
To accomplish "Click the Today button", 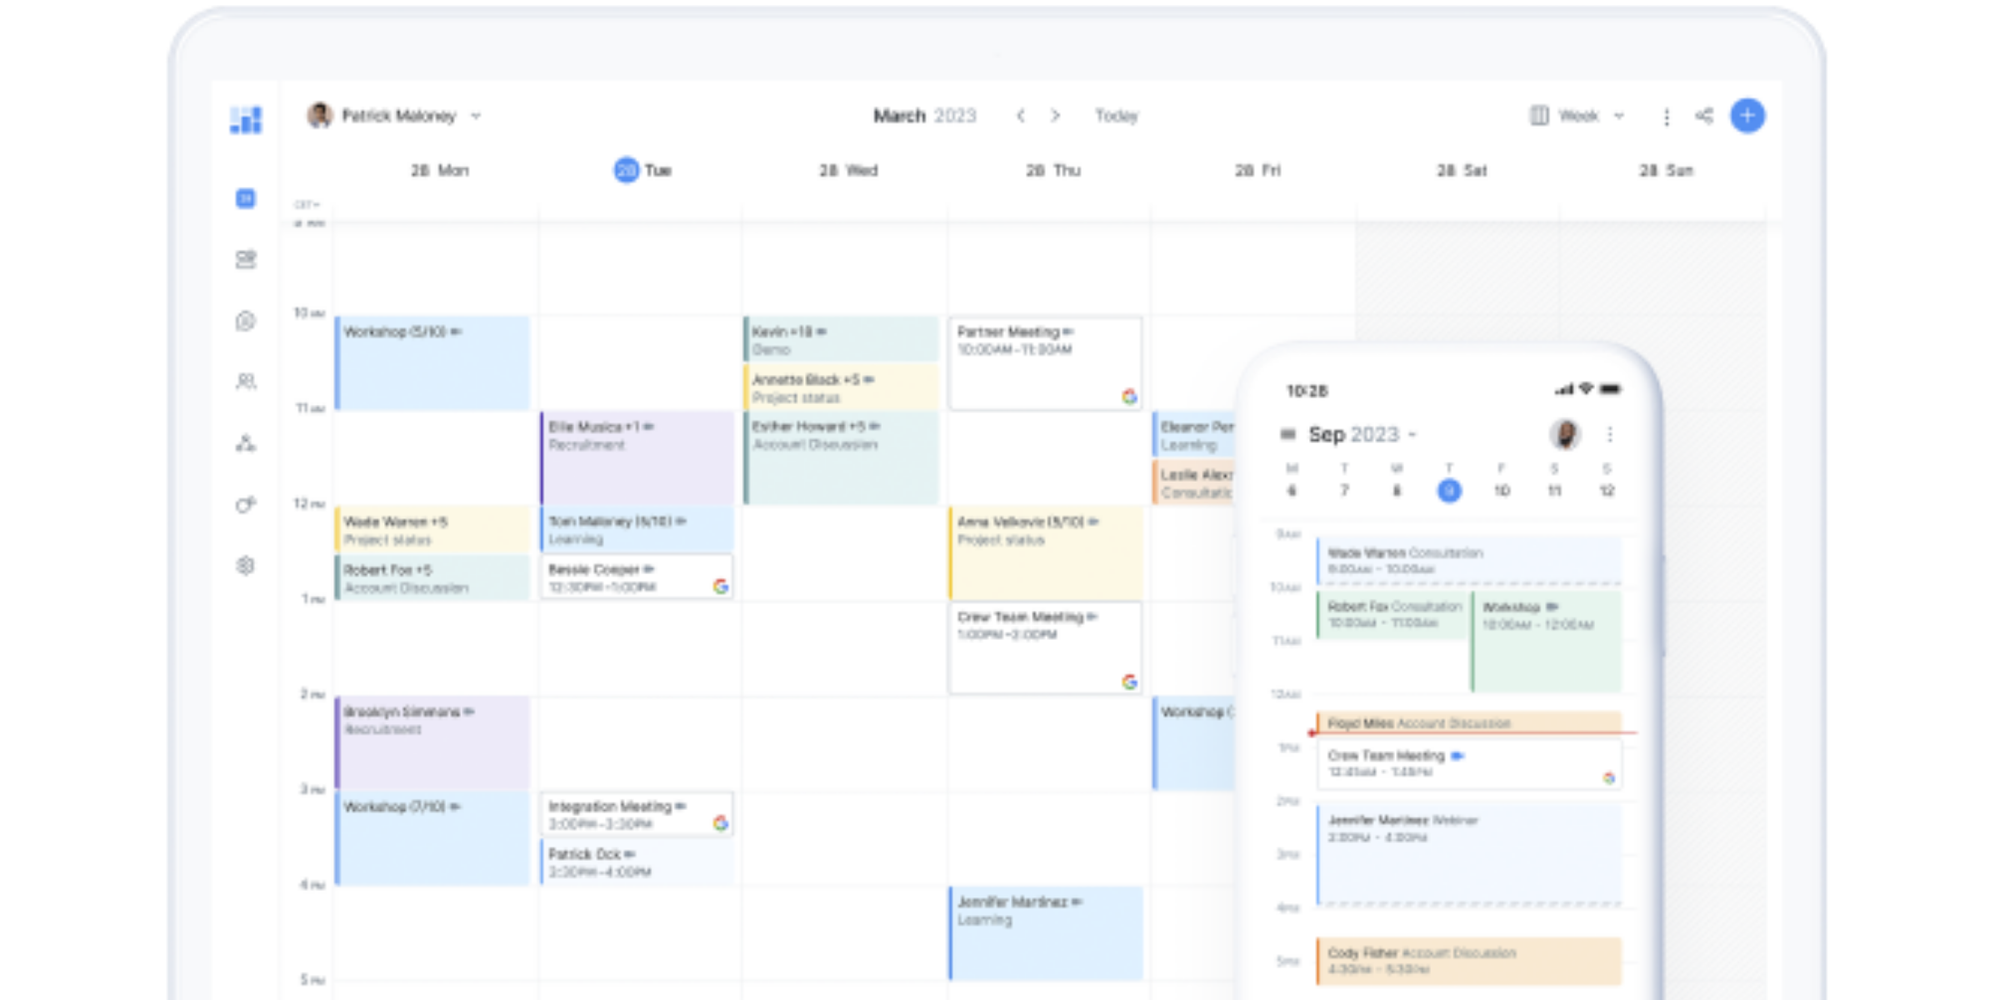I will tap(1117, 116).
